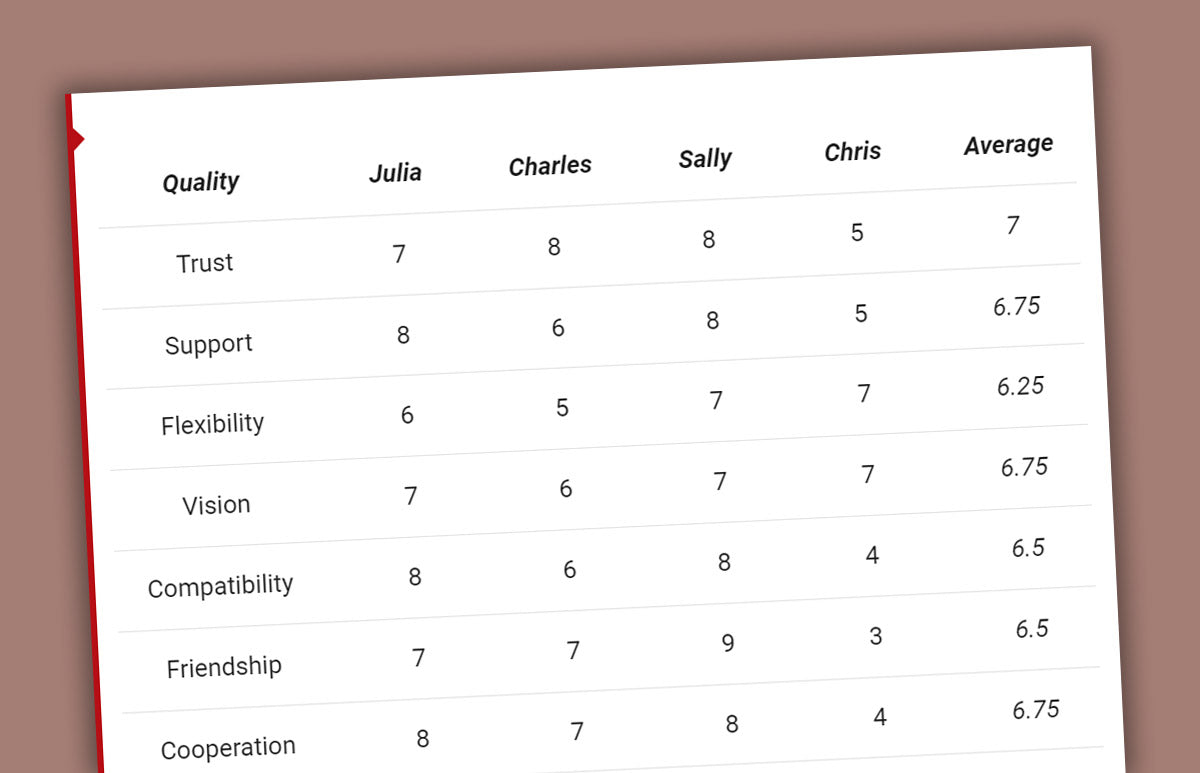Click the "Compatibility" row label

220,586
